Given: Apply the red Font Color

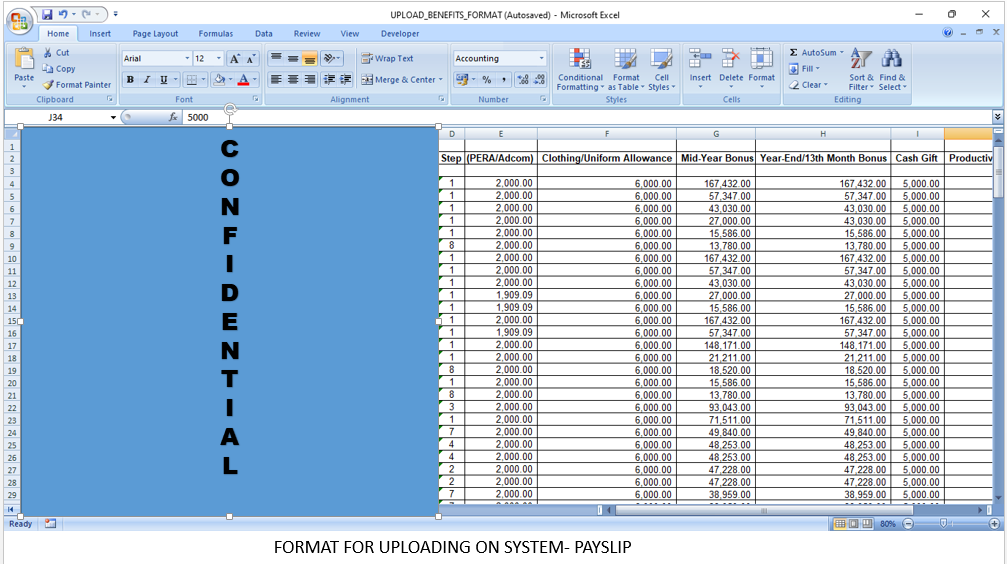Looking at the screenshot, I should pyautogui.click(x=243, y=80).
